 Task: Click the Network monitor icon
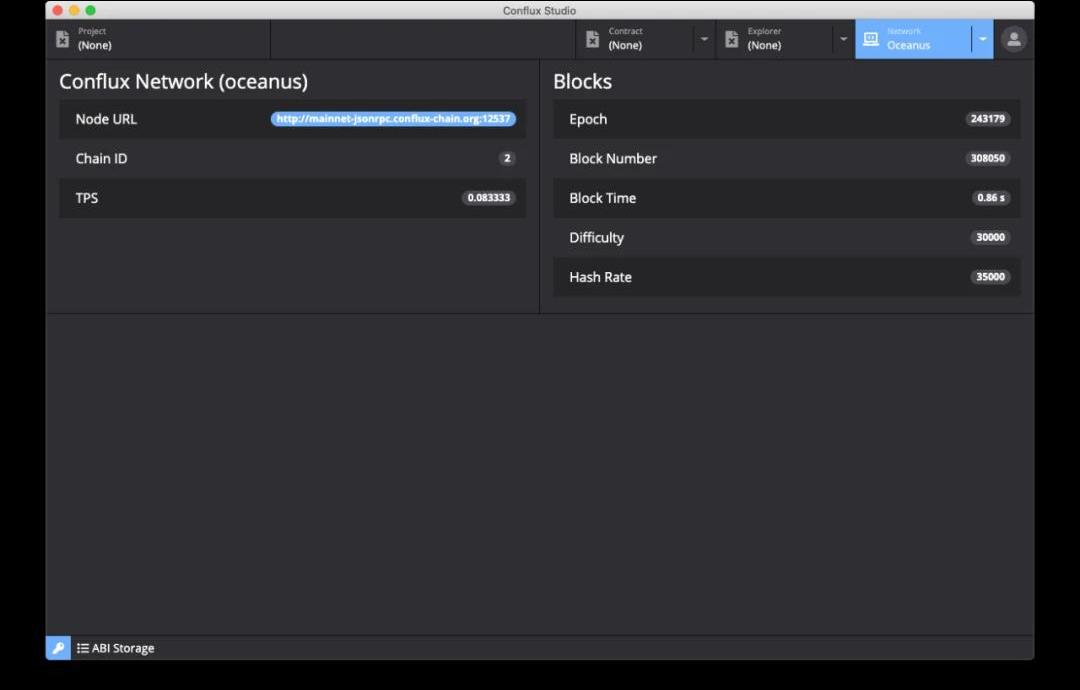871,39
